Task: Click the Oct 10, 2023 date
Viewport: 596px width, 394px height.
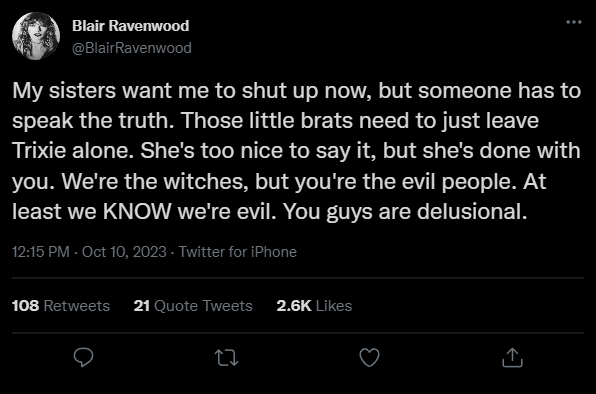Action: (124, 252)
